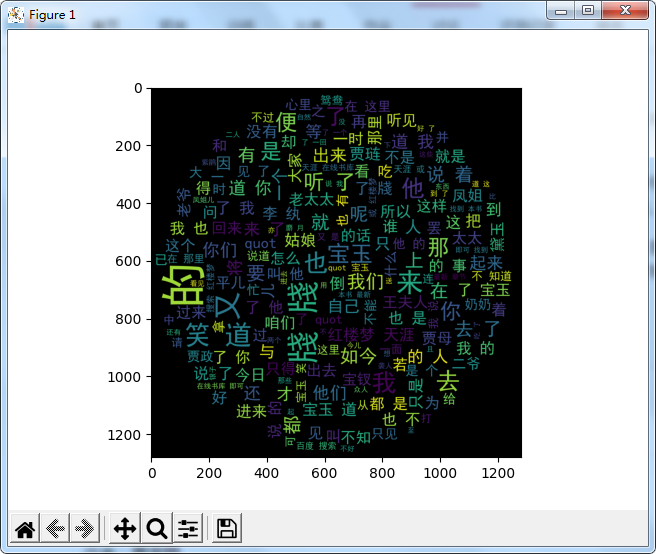The width and height of the screenshot is (656, 554).
Task: Click the y-axis tick label 1000
Action: [x=125, y=377]
